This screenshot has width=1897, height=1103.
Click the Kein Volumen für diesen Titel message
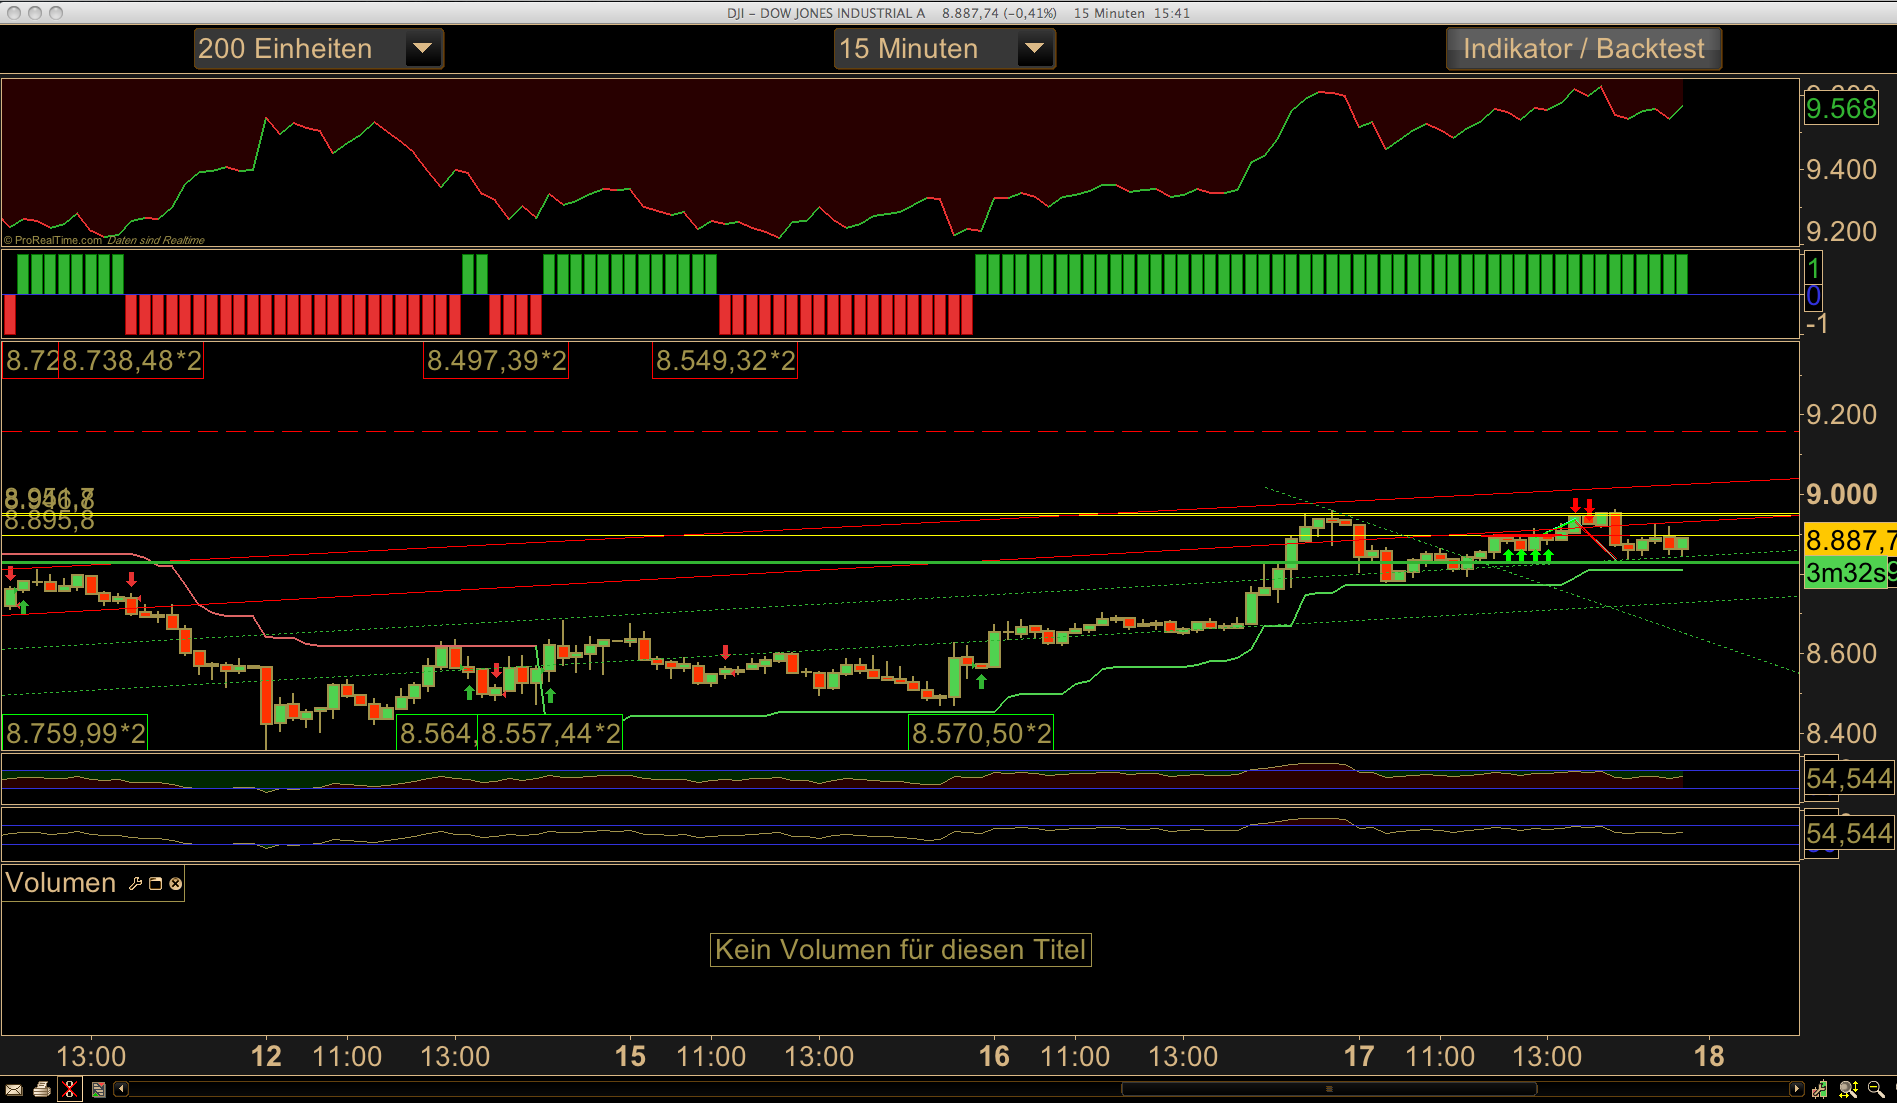900,949
